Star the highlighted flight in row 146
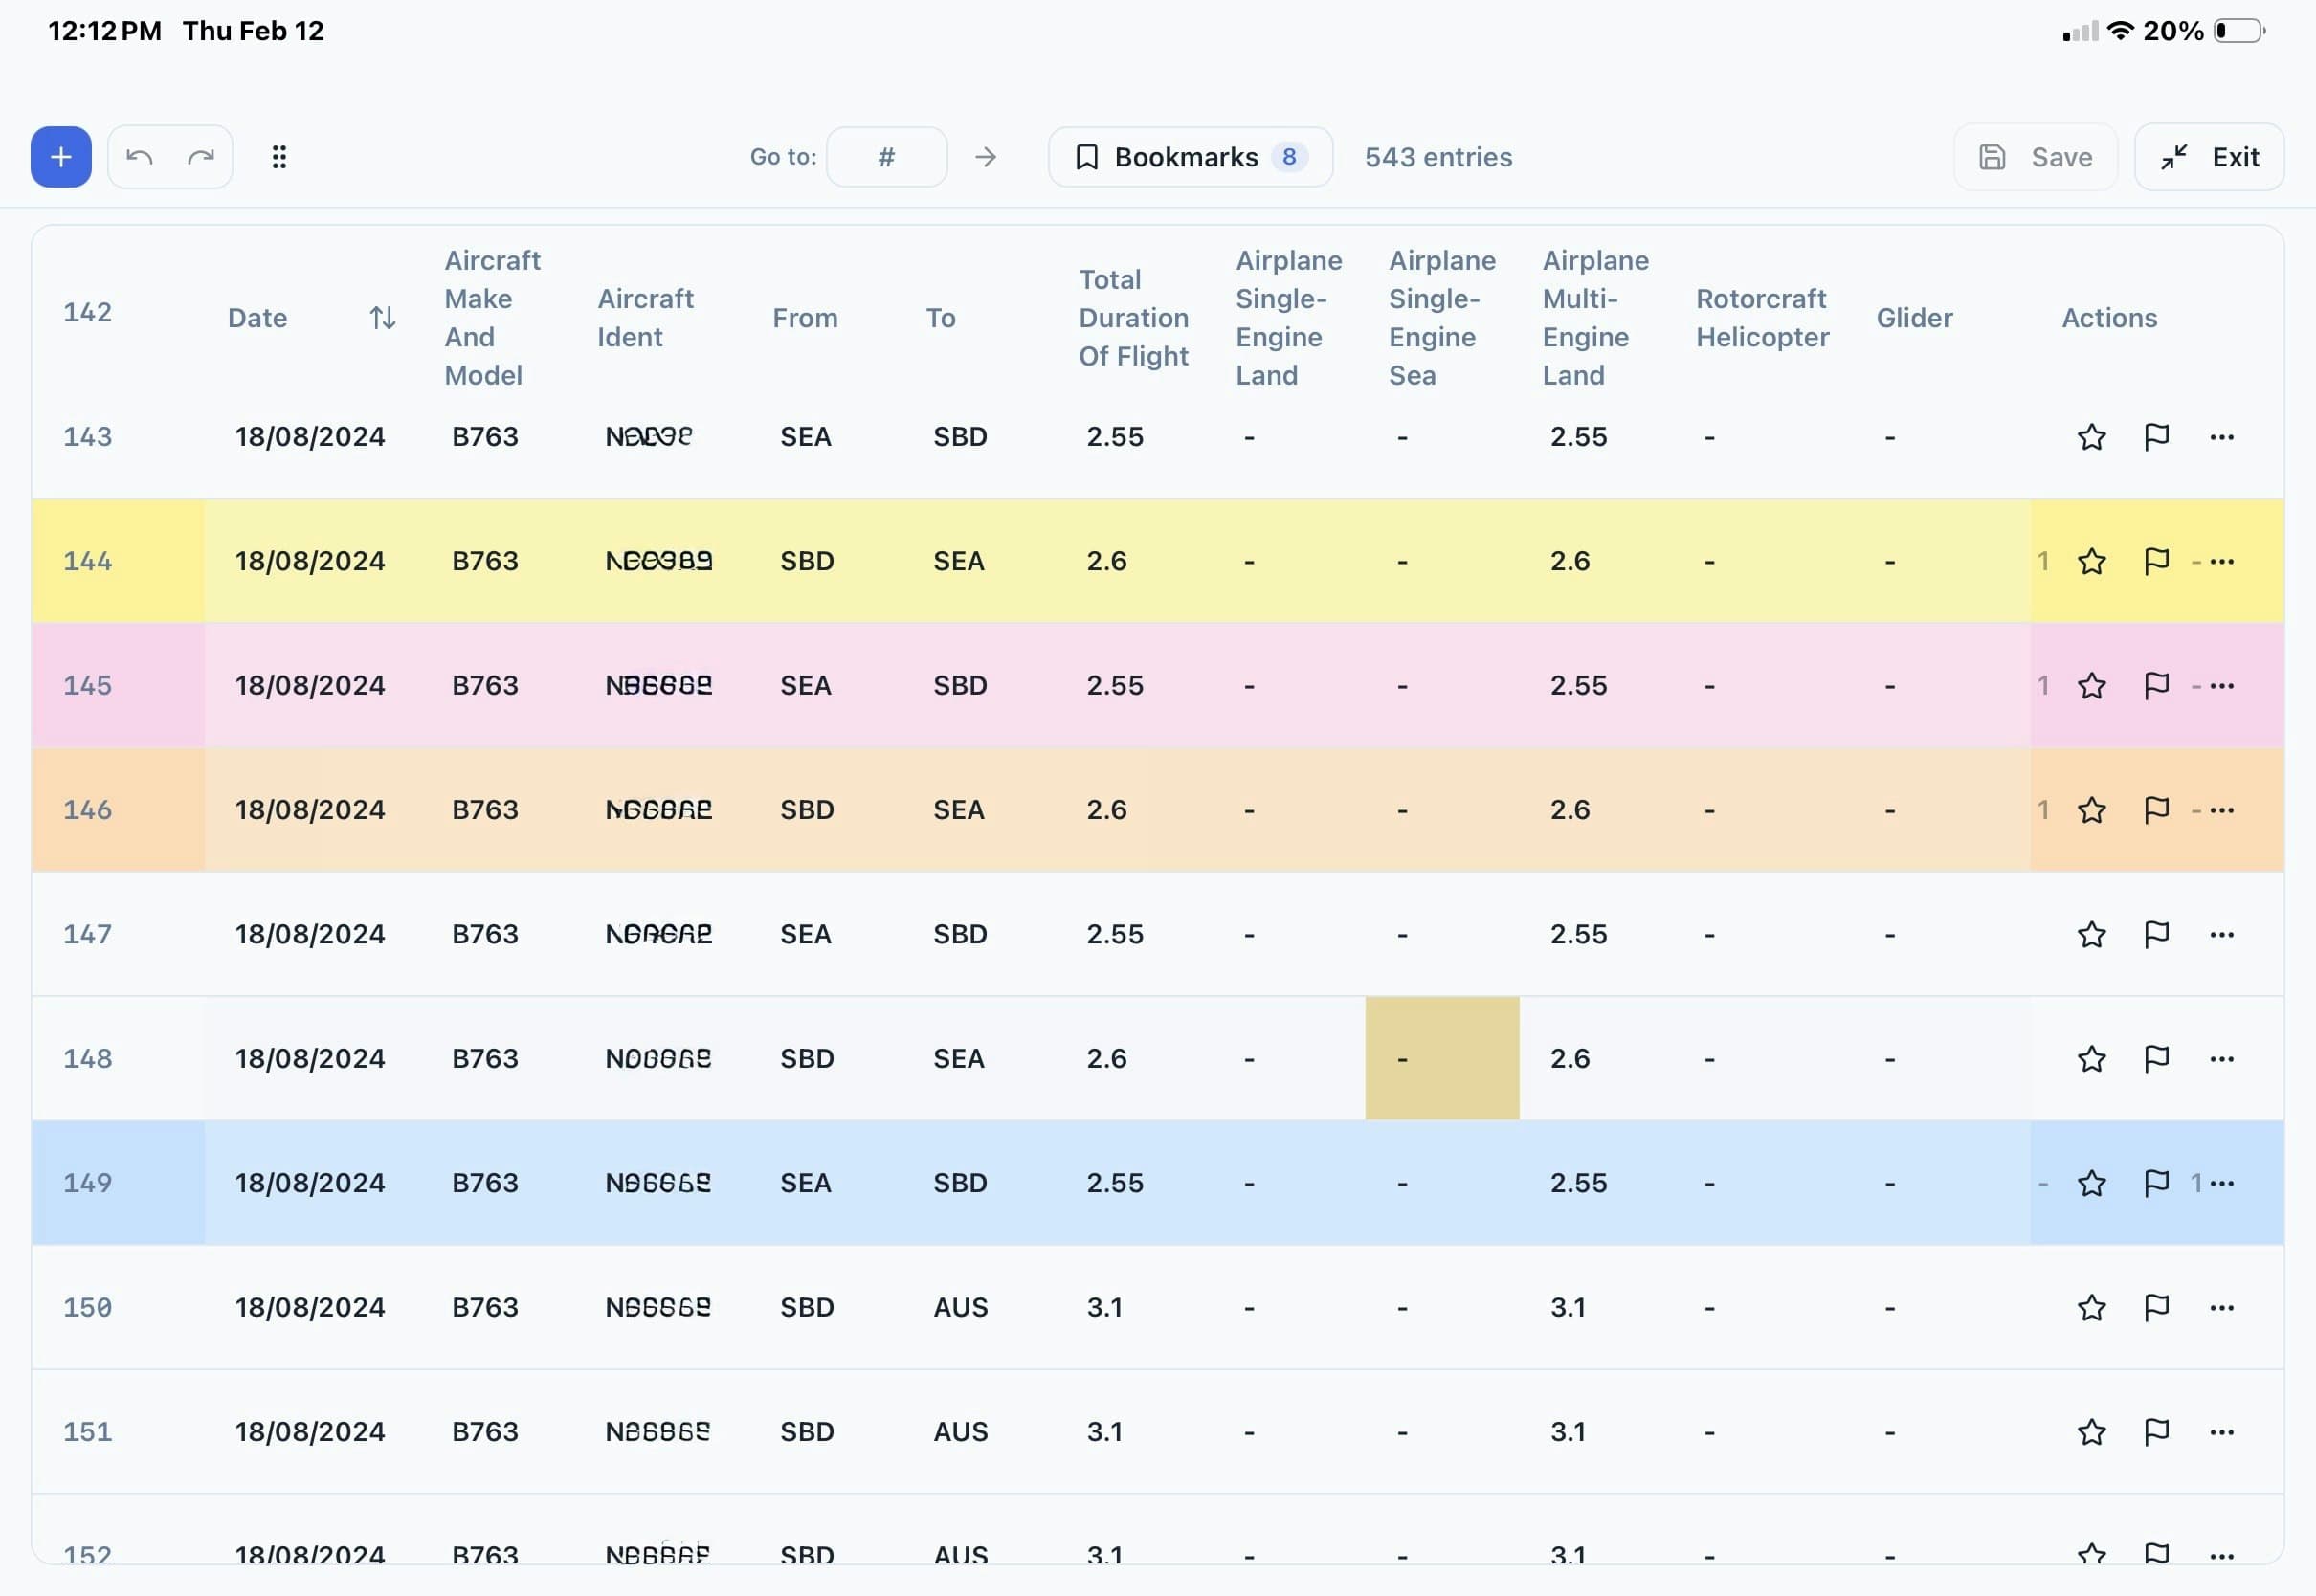This screenshot has width=2316, height=1596. [2091, 810]
